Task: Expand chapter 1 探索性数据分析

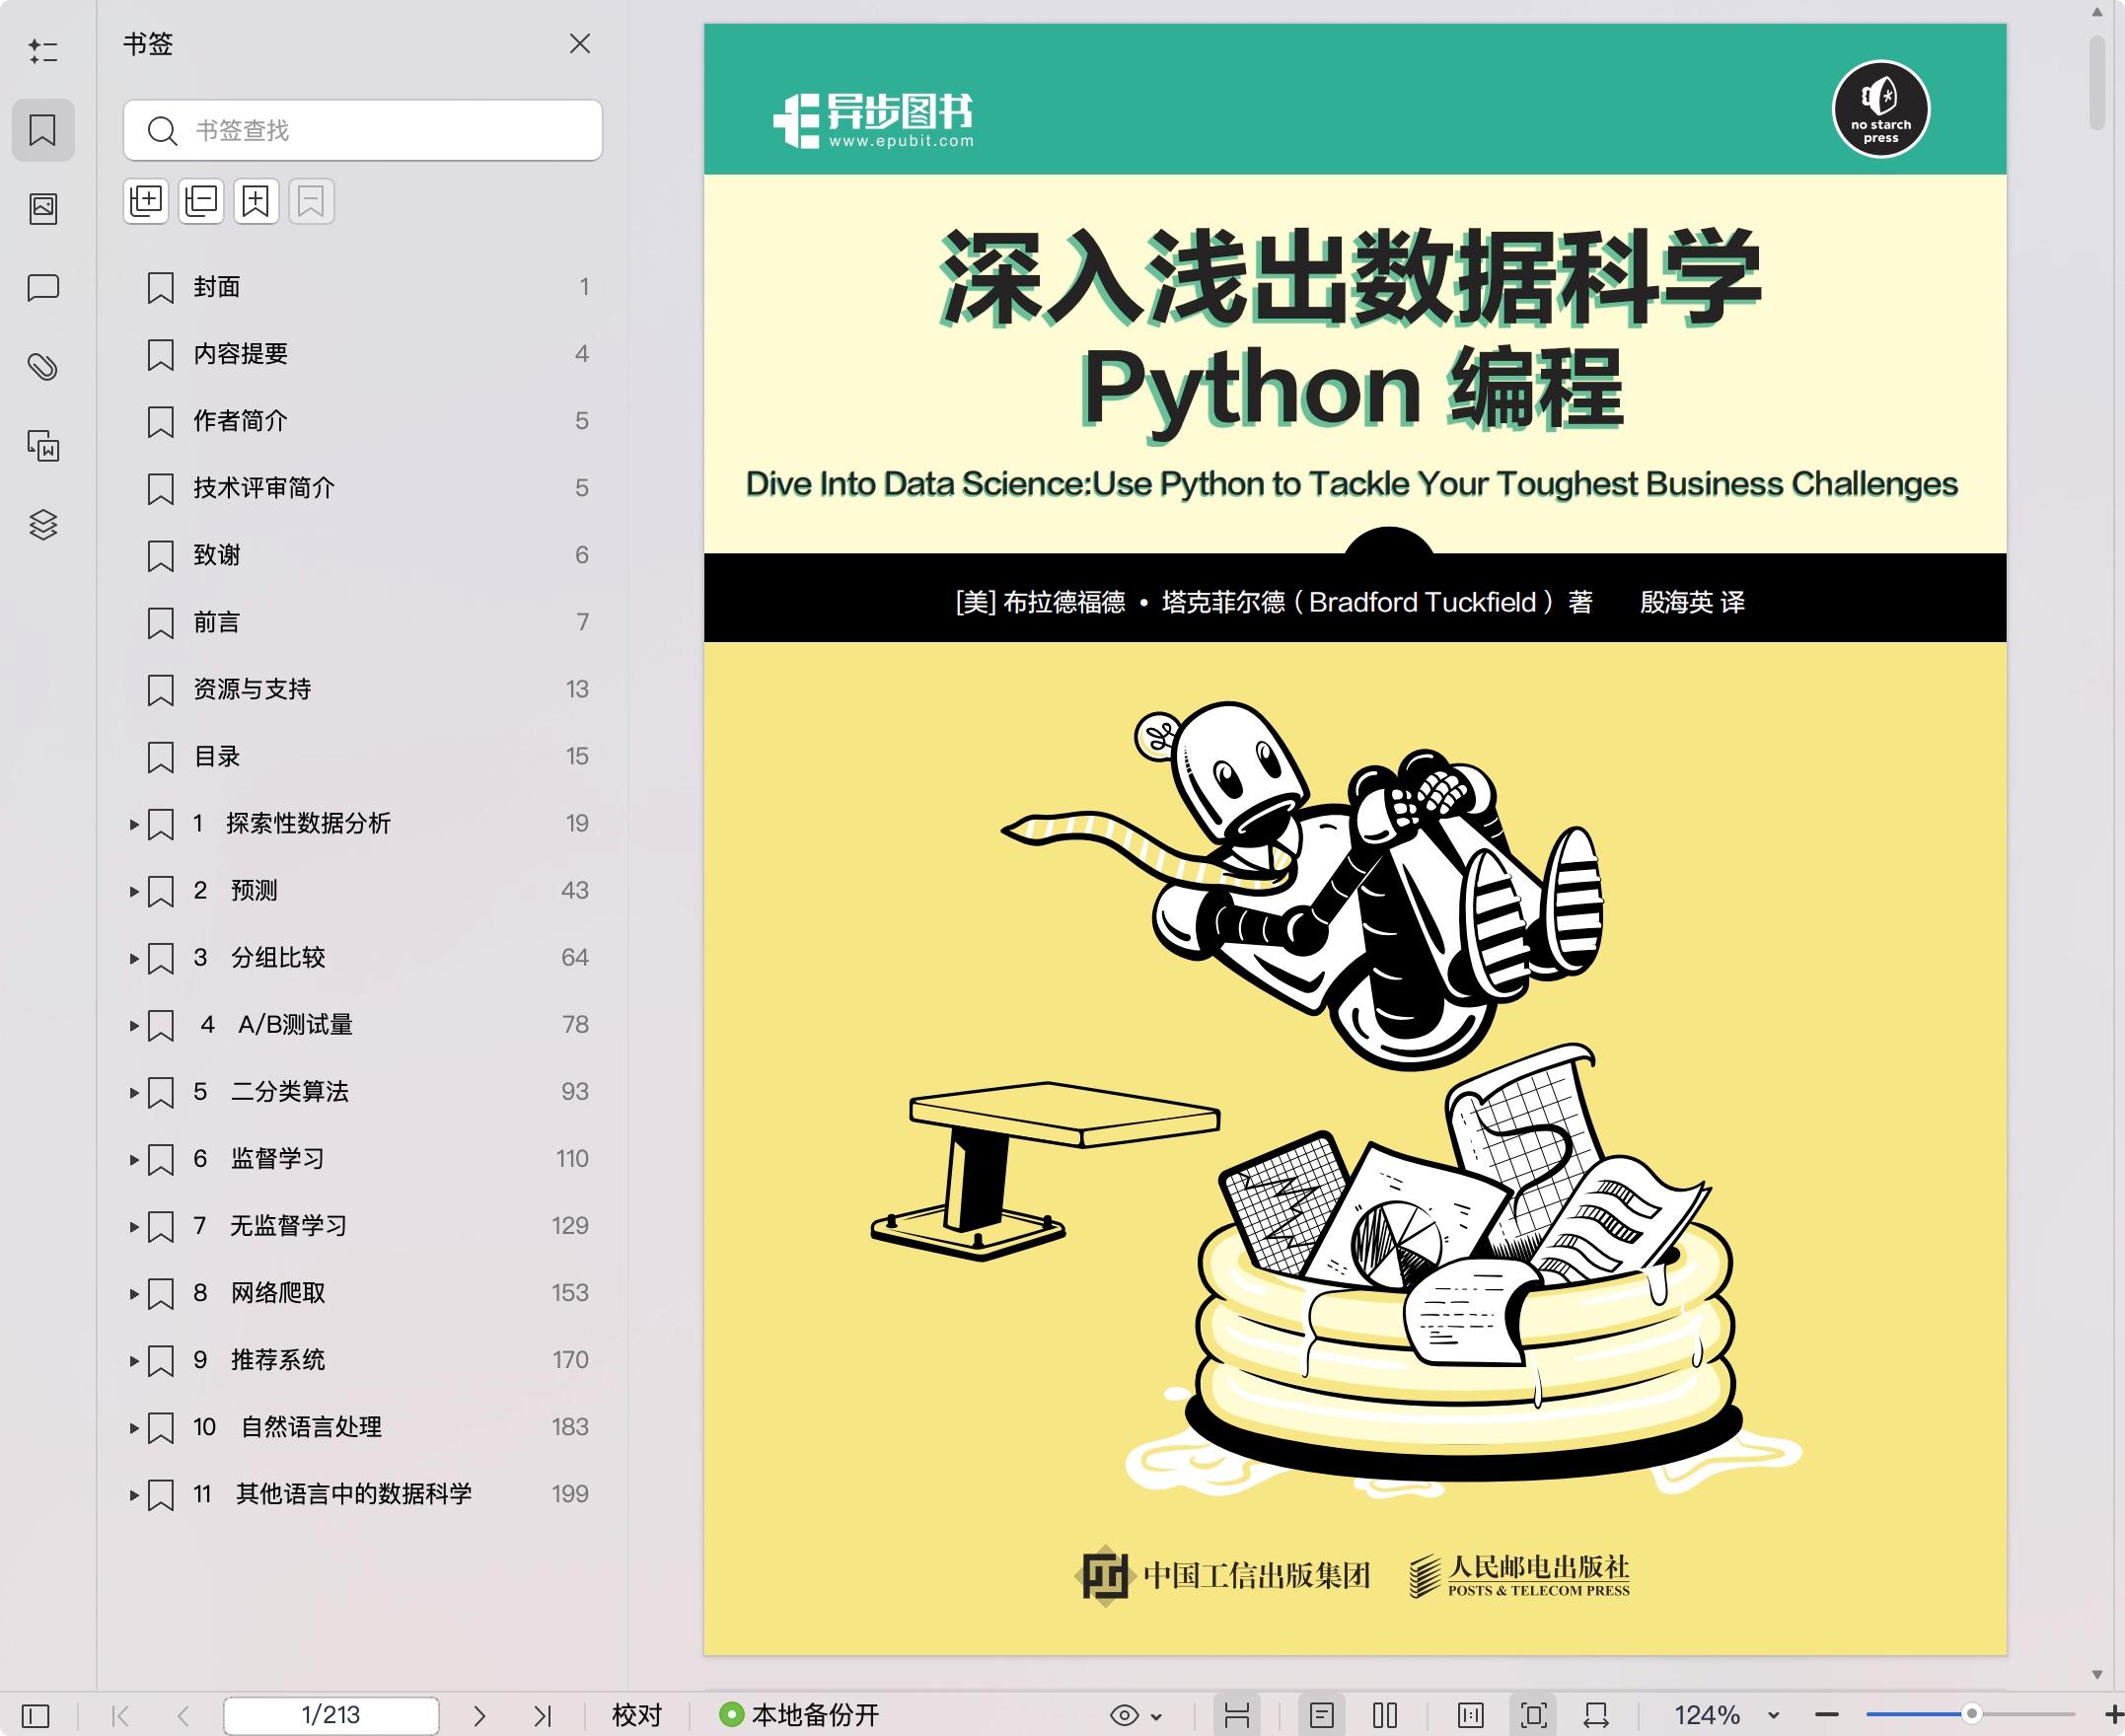Action: pyautogui.click(x=134, y=824)
